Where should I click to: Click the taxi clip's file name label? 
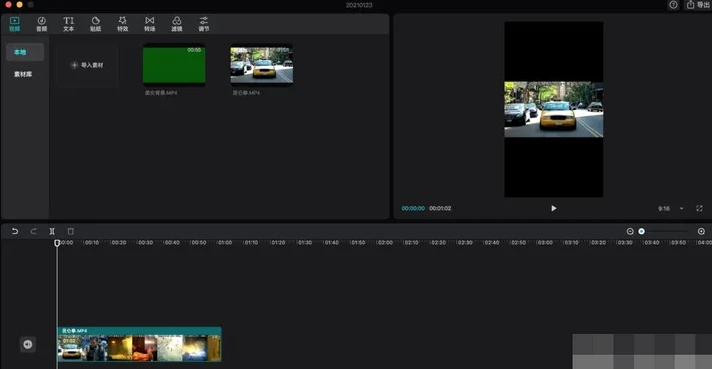[x=247, y=93]
